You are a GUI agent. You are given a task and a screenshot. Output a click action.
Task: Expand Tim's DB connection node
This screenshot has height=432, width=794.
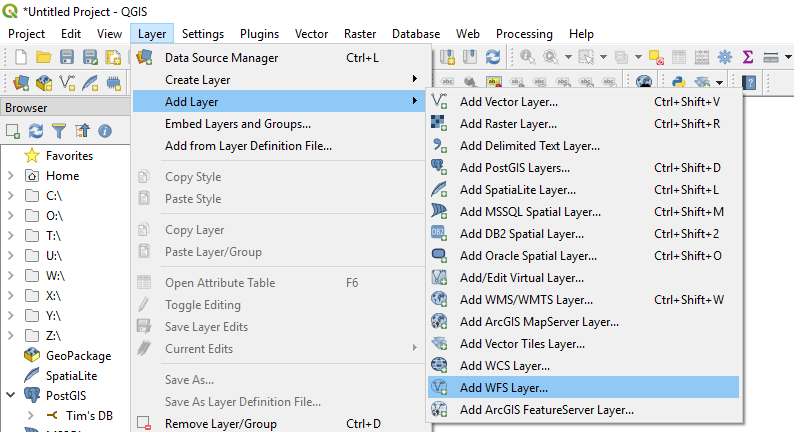[30, 415]
